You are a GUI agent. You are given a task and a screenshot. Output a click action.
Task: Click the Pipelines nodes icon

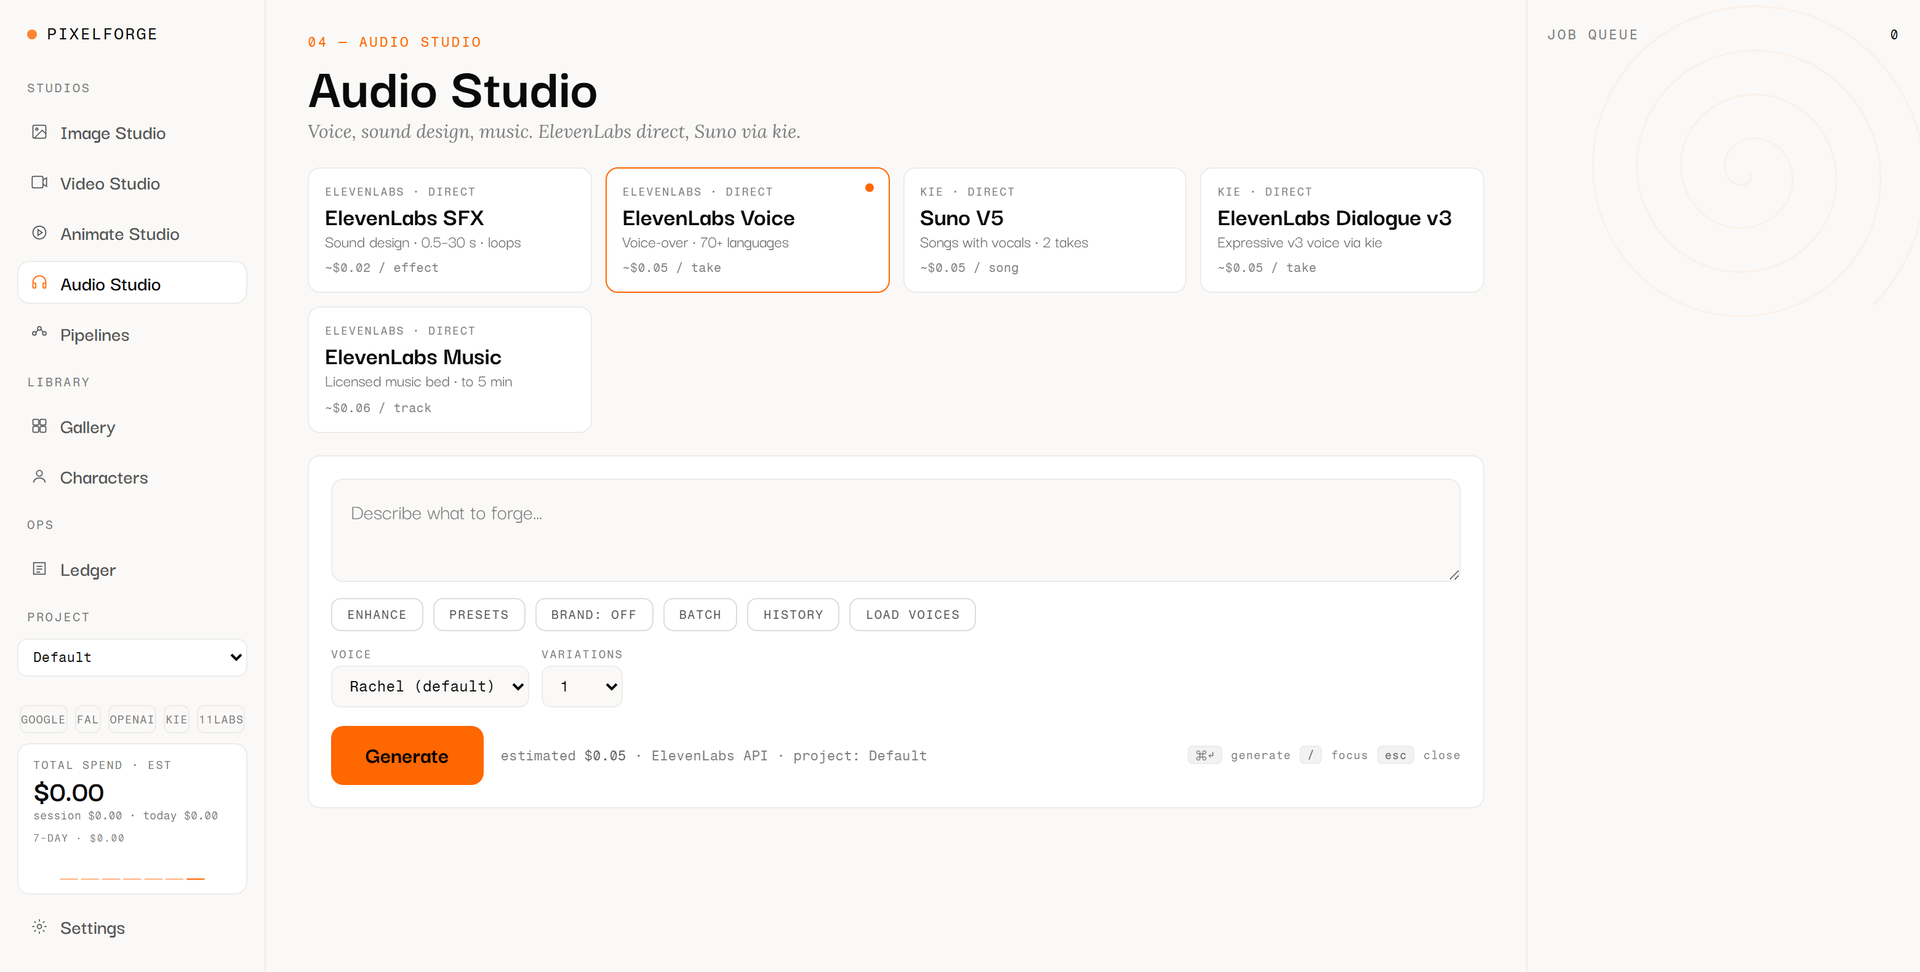[39, 332]
